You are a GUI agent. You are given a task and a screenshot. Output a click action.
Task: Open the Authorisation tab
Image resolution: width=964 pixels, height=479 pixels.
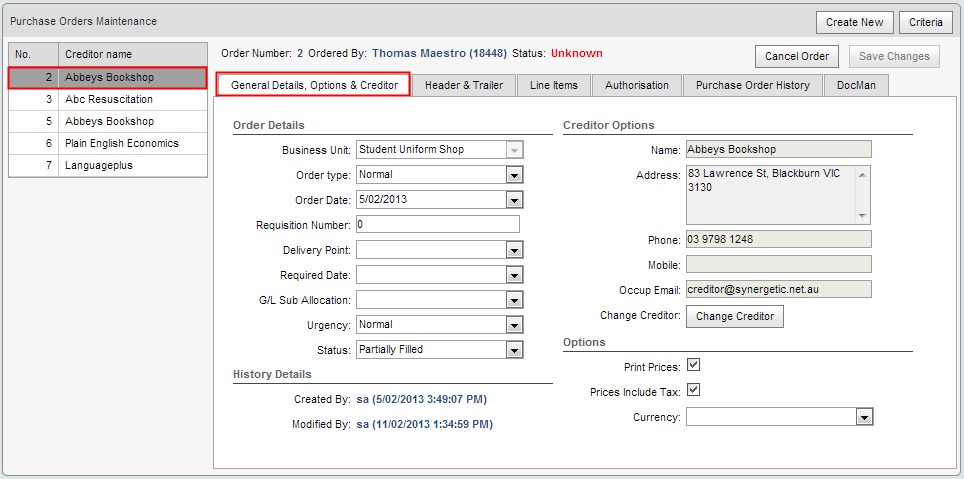coord(636,85)
